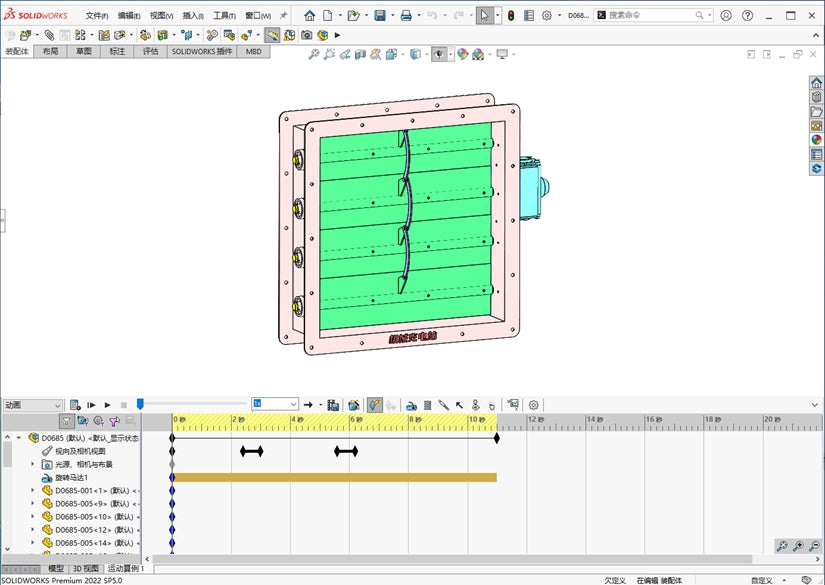
Task: Open the Help question mark icon
Action: point(747,16)
